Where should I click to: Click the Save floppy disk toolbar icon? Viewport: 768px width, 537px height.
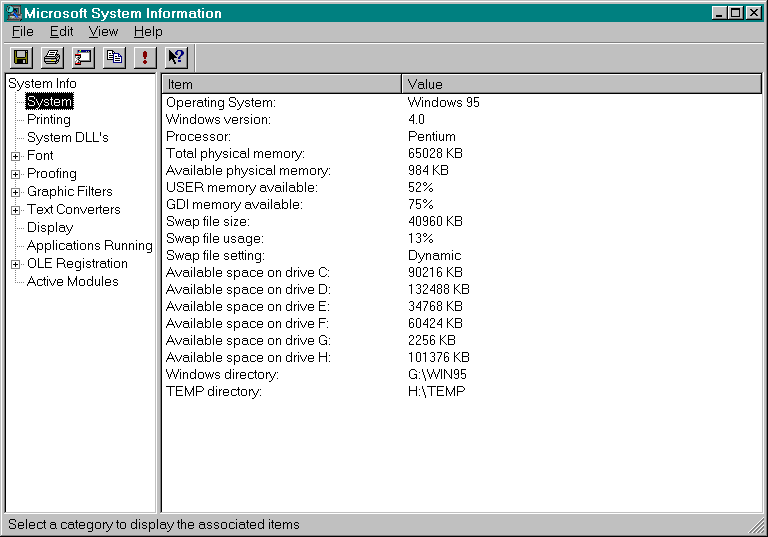click(x=21, y=58)
